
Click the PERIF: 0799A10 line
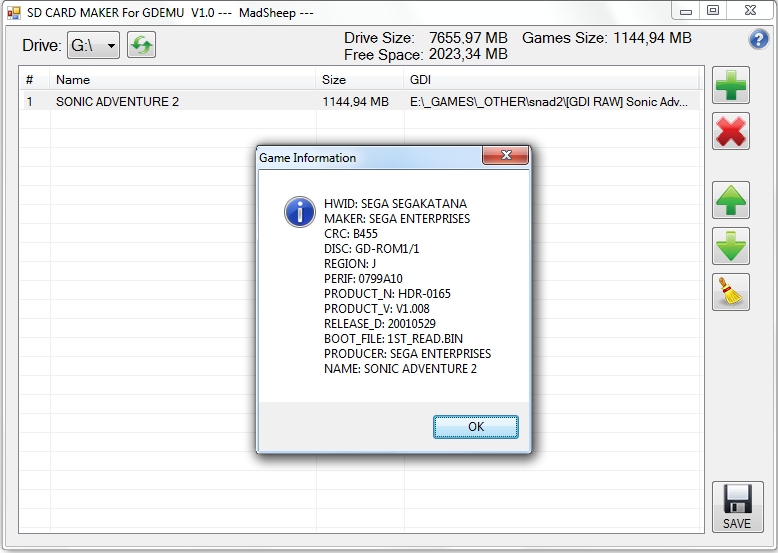[363, 279]
